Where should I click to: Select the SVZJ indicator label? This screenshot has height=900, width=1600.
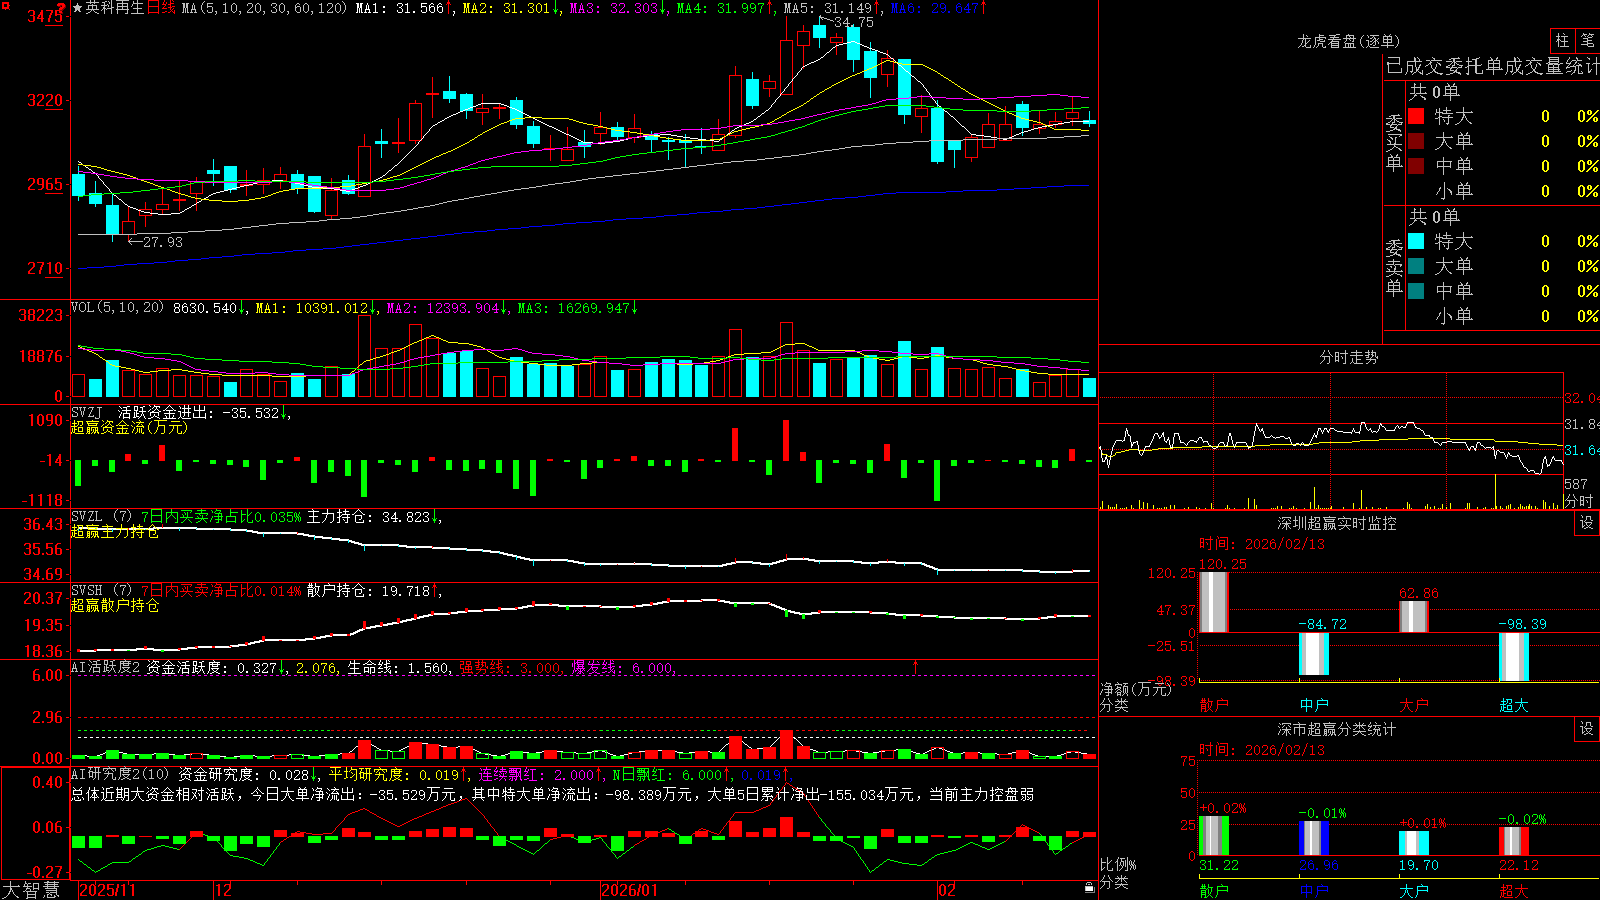87,412
